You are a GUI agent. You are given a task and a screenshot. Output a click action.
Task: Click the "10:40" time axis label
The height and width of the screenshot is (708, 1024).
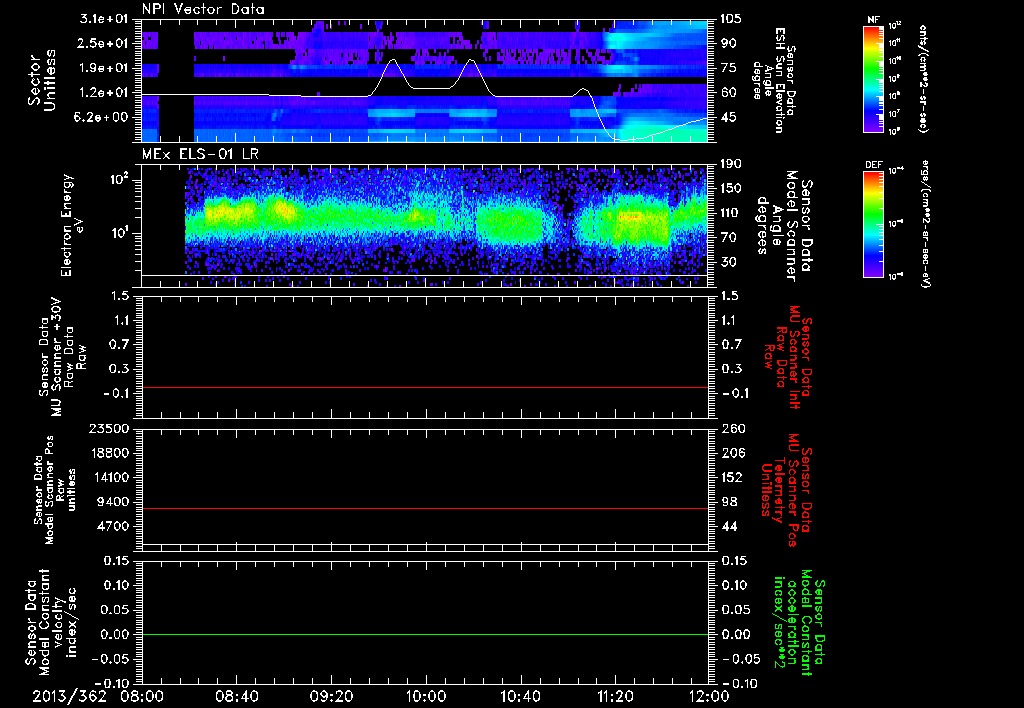tap(520, 696)
